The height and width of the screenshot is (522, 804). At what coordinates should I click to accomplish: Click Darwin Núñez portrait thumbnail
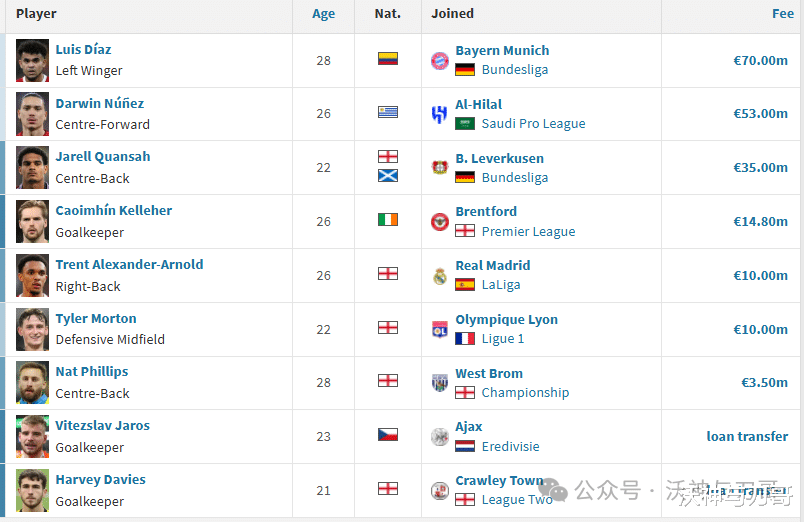pos(32,114)
